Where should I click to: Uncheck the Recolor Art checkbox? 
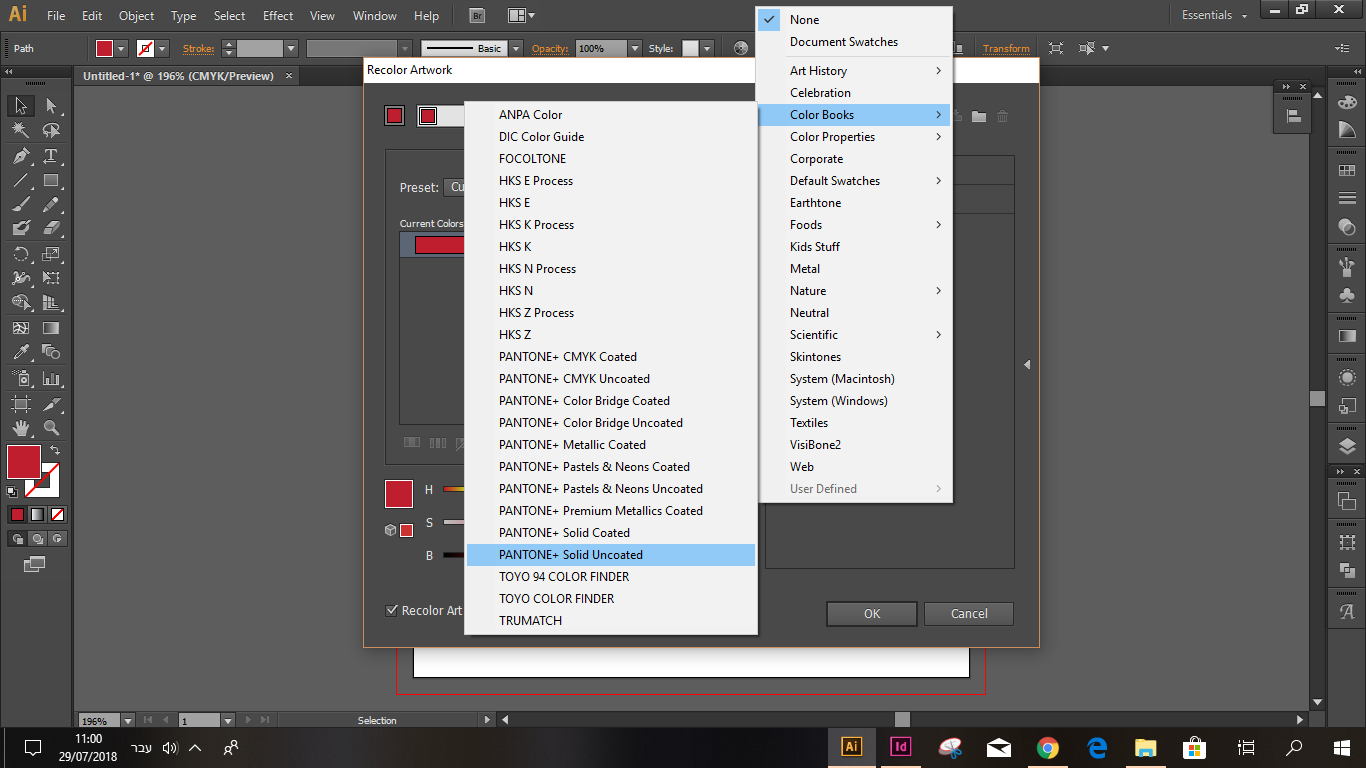tap(392, 610)
